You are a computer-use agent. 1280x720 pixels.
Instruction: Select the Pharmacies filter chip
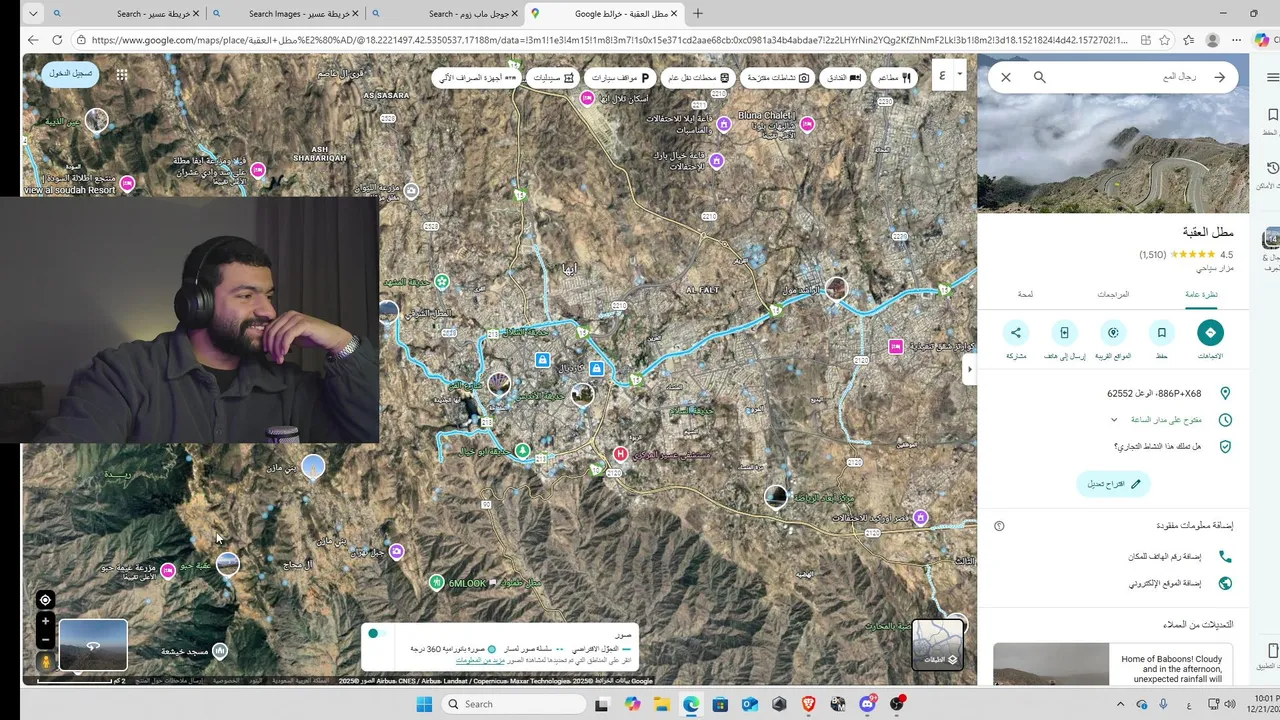point(553,77)
